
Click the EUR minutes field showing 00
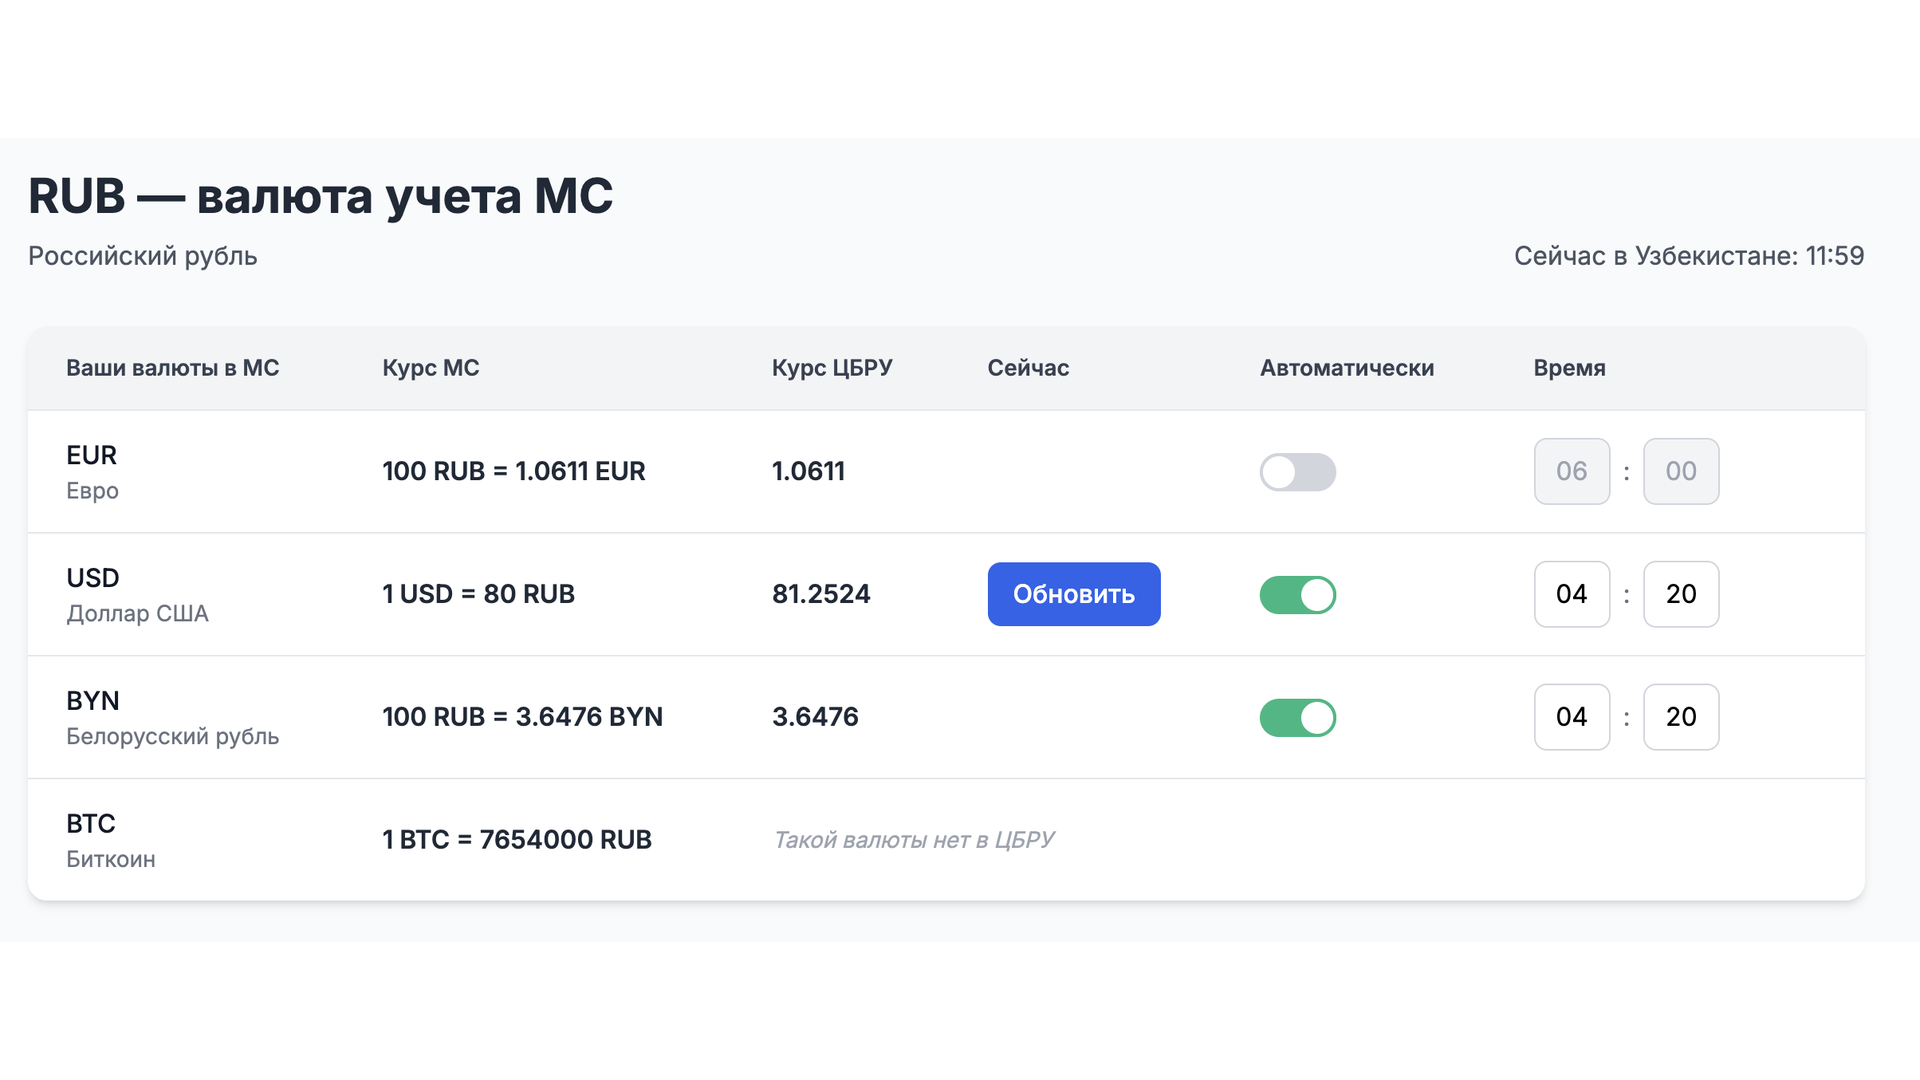tap(1680, 471)
